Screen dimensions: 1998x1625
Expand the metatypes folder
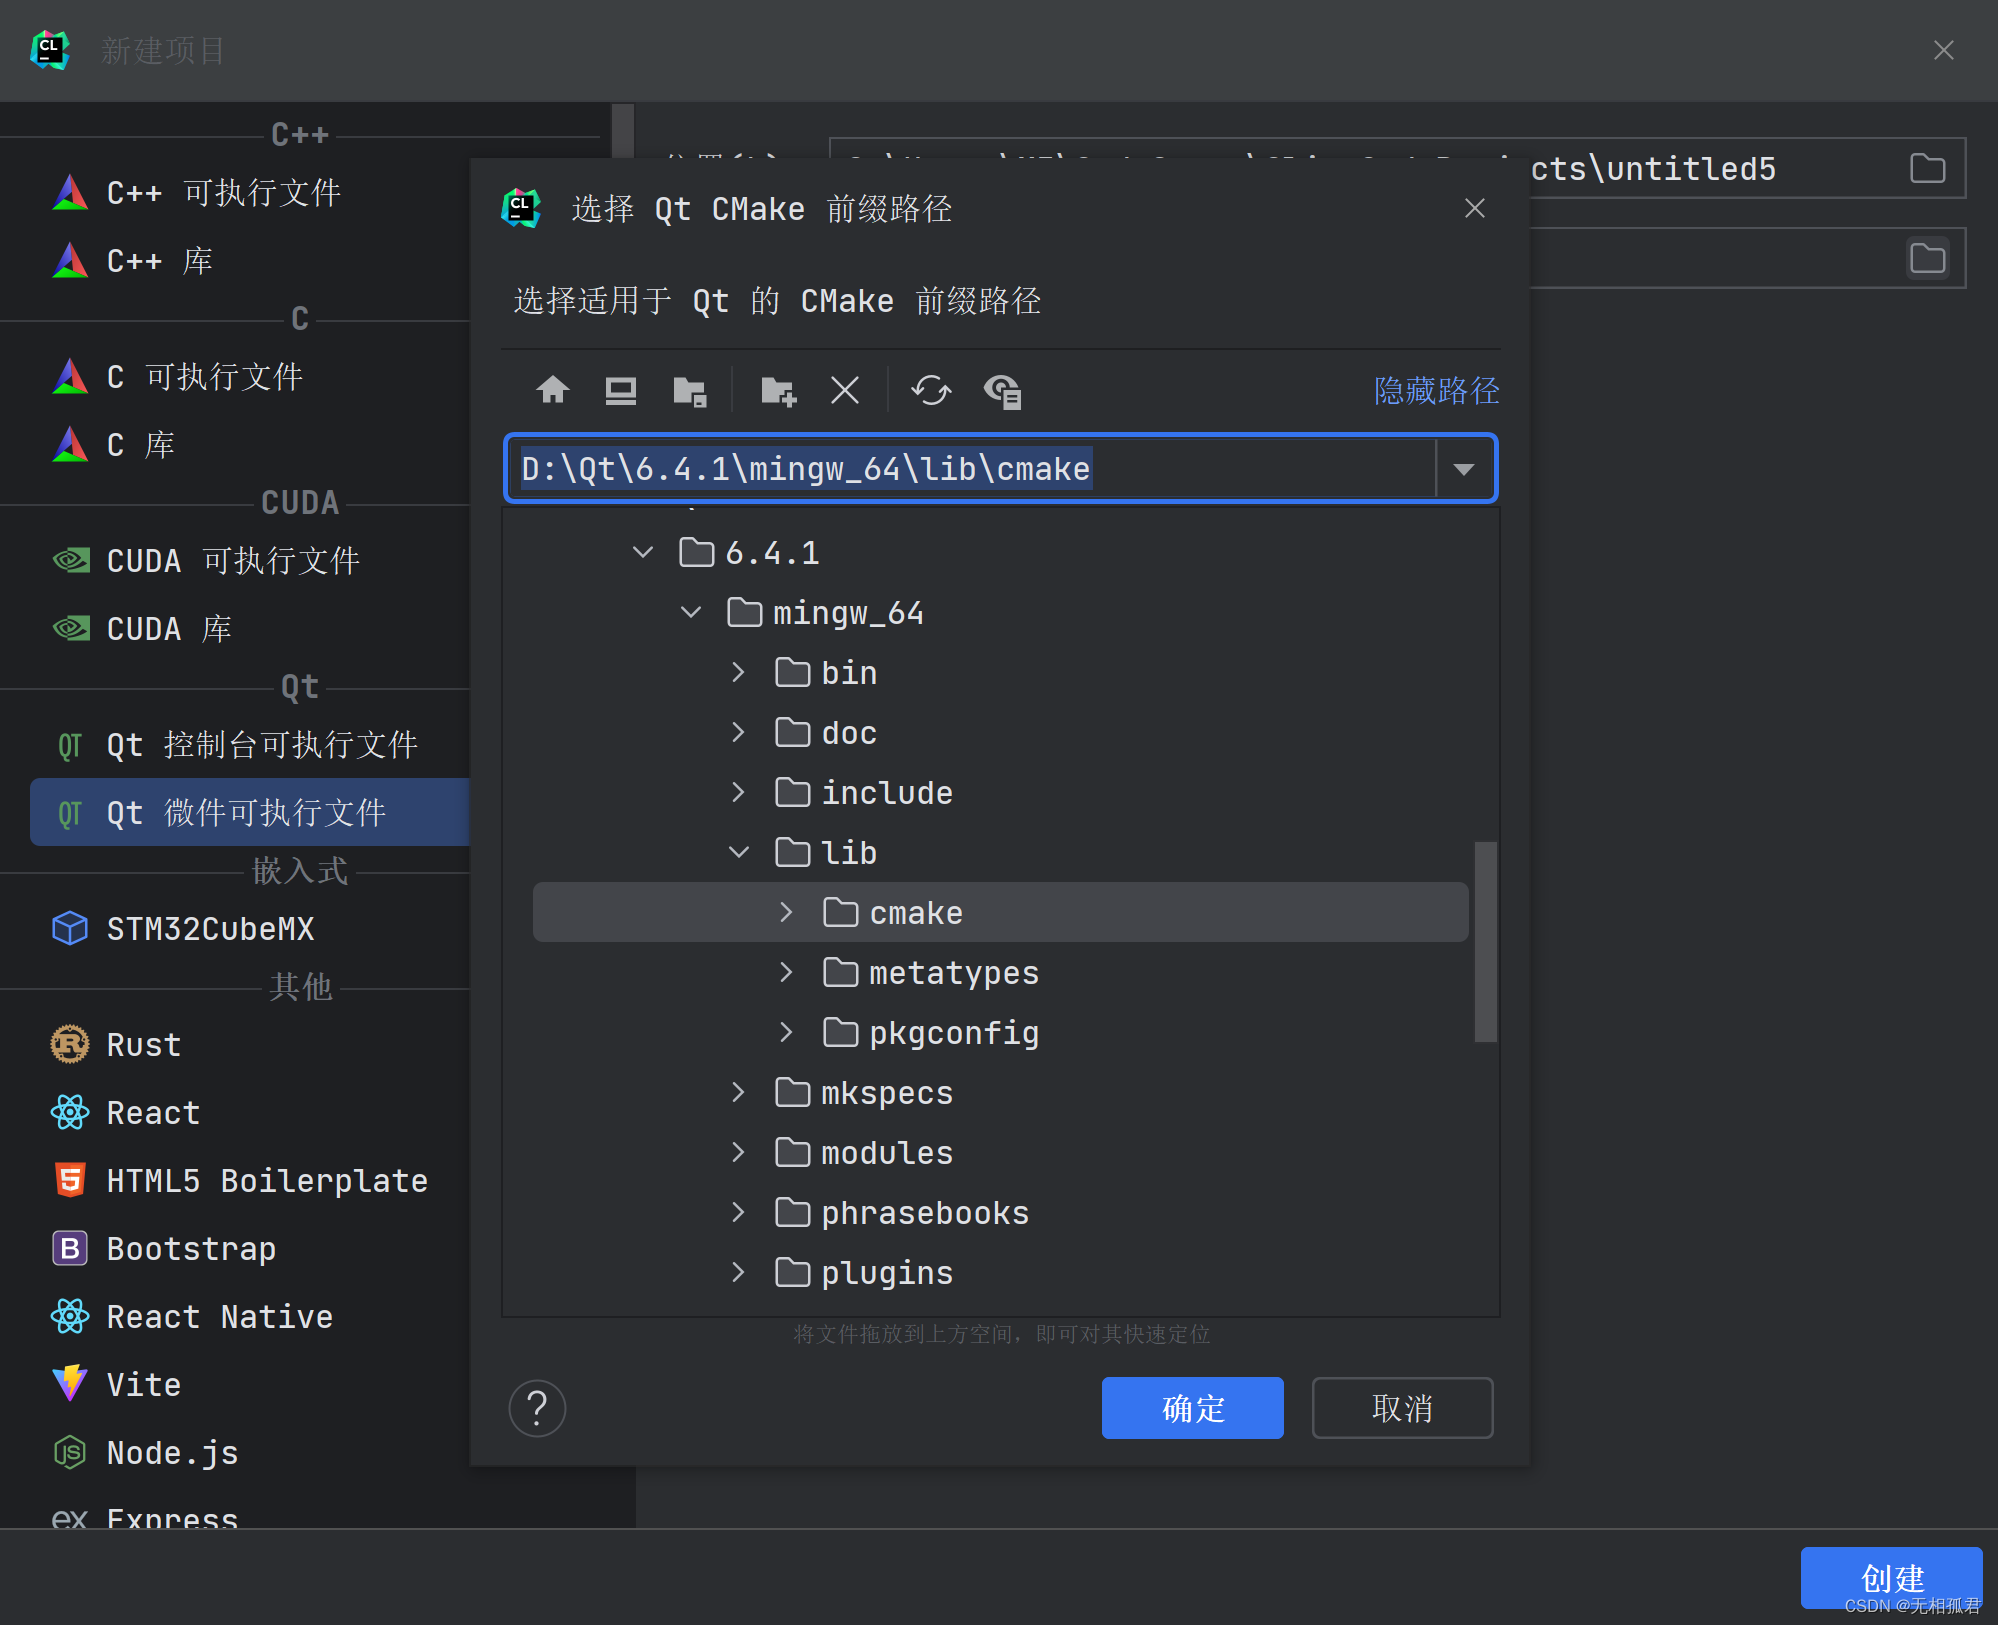coord(786,972)
